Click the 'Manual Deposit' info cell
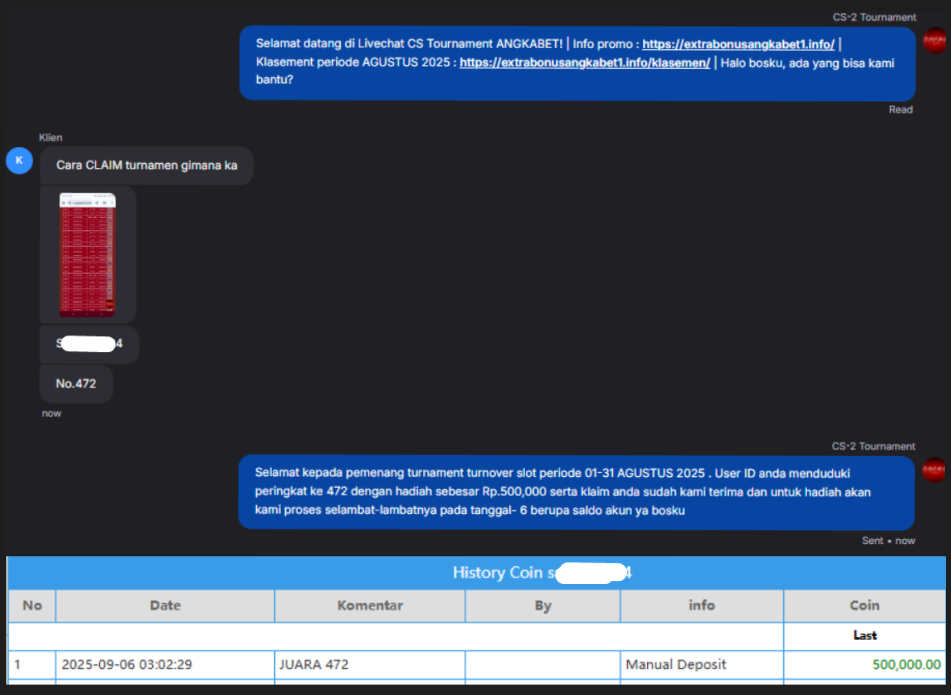Image resolution: width=951 pixels, height=695 pixels. 702,665
